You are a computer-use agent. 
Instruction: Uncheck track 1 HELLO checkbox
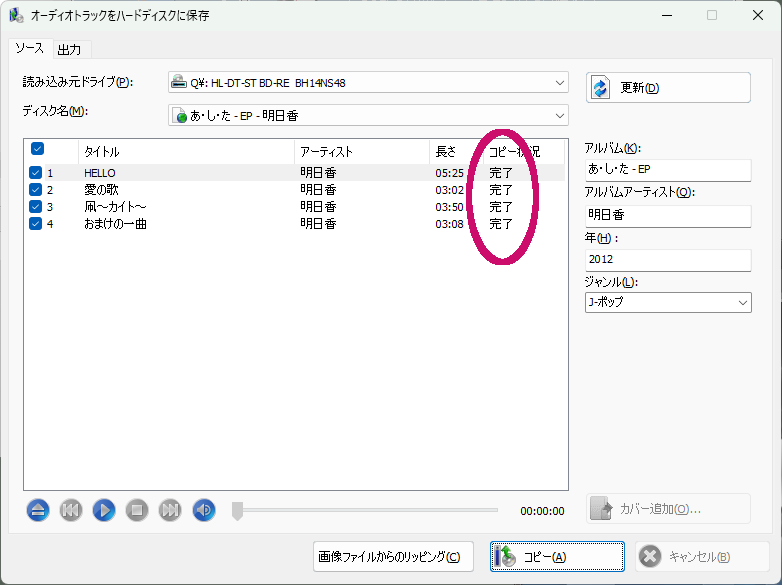(x=35, y=173)
